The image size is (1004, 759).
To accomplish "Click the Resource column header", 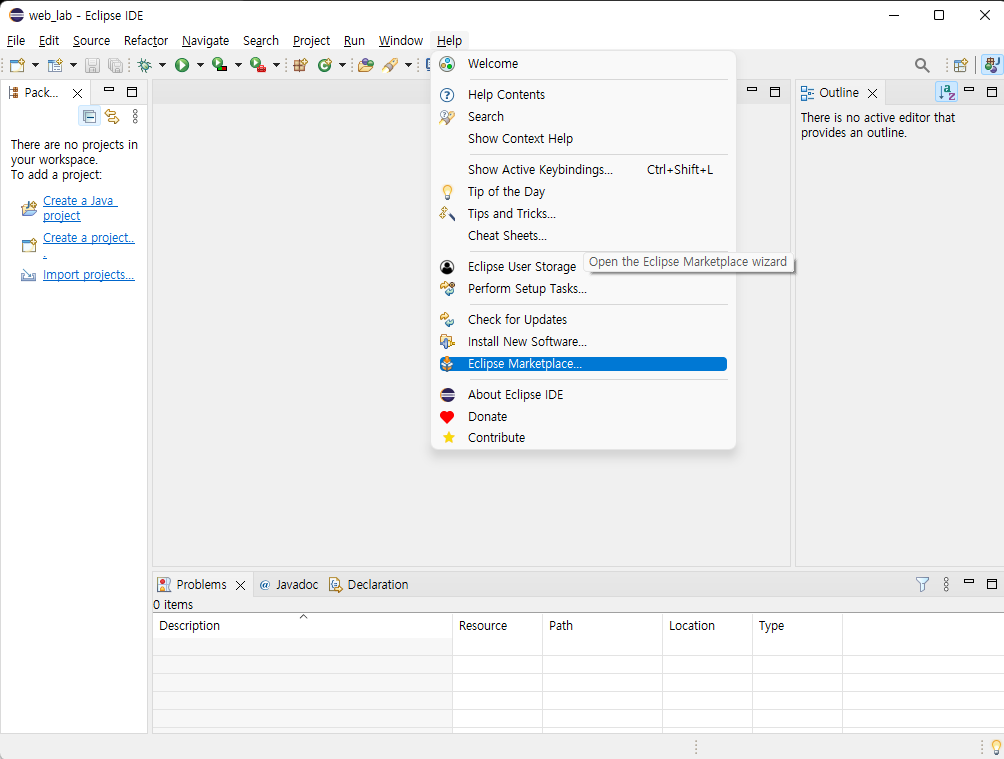I will pyautogui.click(x=498, y=626).
